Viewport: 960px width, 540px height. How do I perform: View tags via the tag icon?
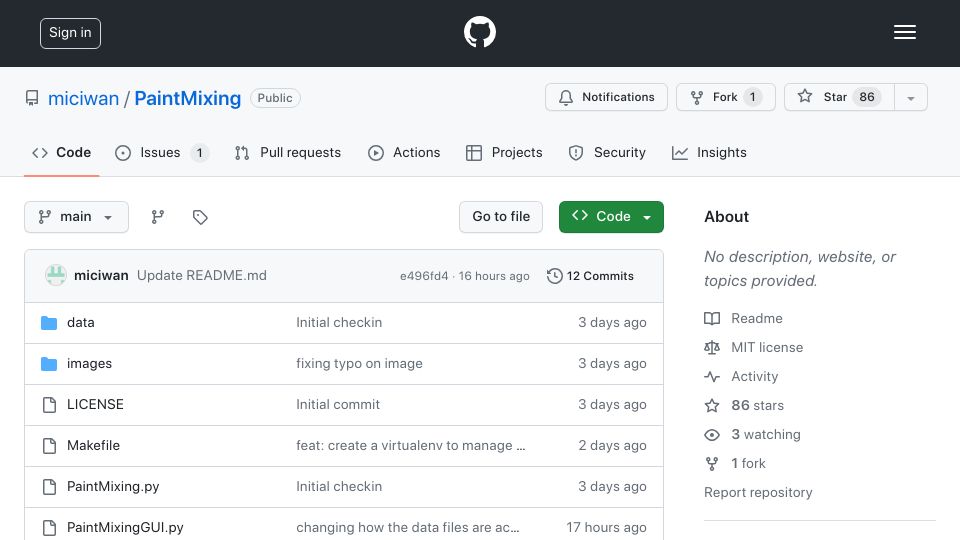[200, 217]
